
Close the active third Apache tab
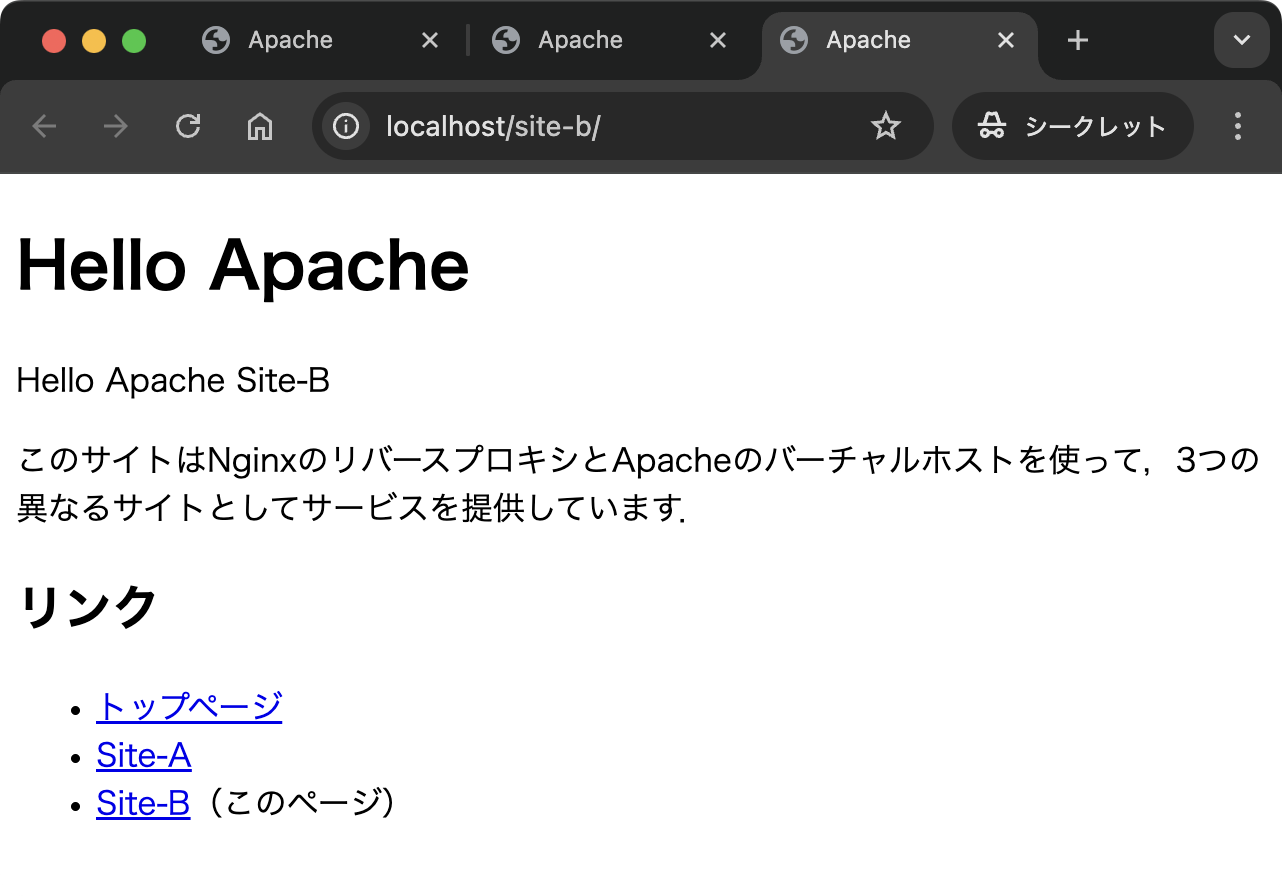coord(1006,41)
